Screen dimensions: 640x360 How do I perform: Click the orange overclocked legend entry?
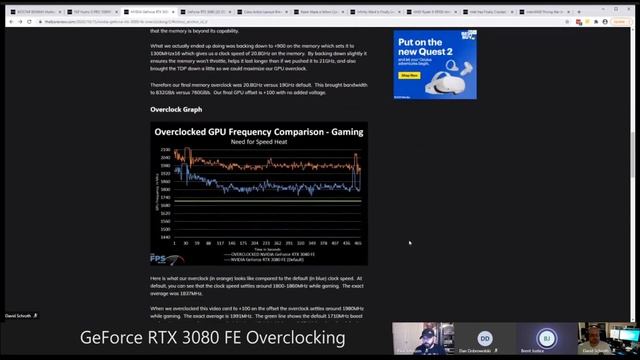pyautogui.click(x=269, y=254)
